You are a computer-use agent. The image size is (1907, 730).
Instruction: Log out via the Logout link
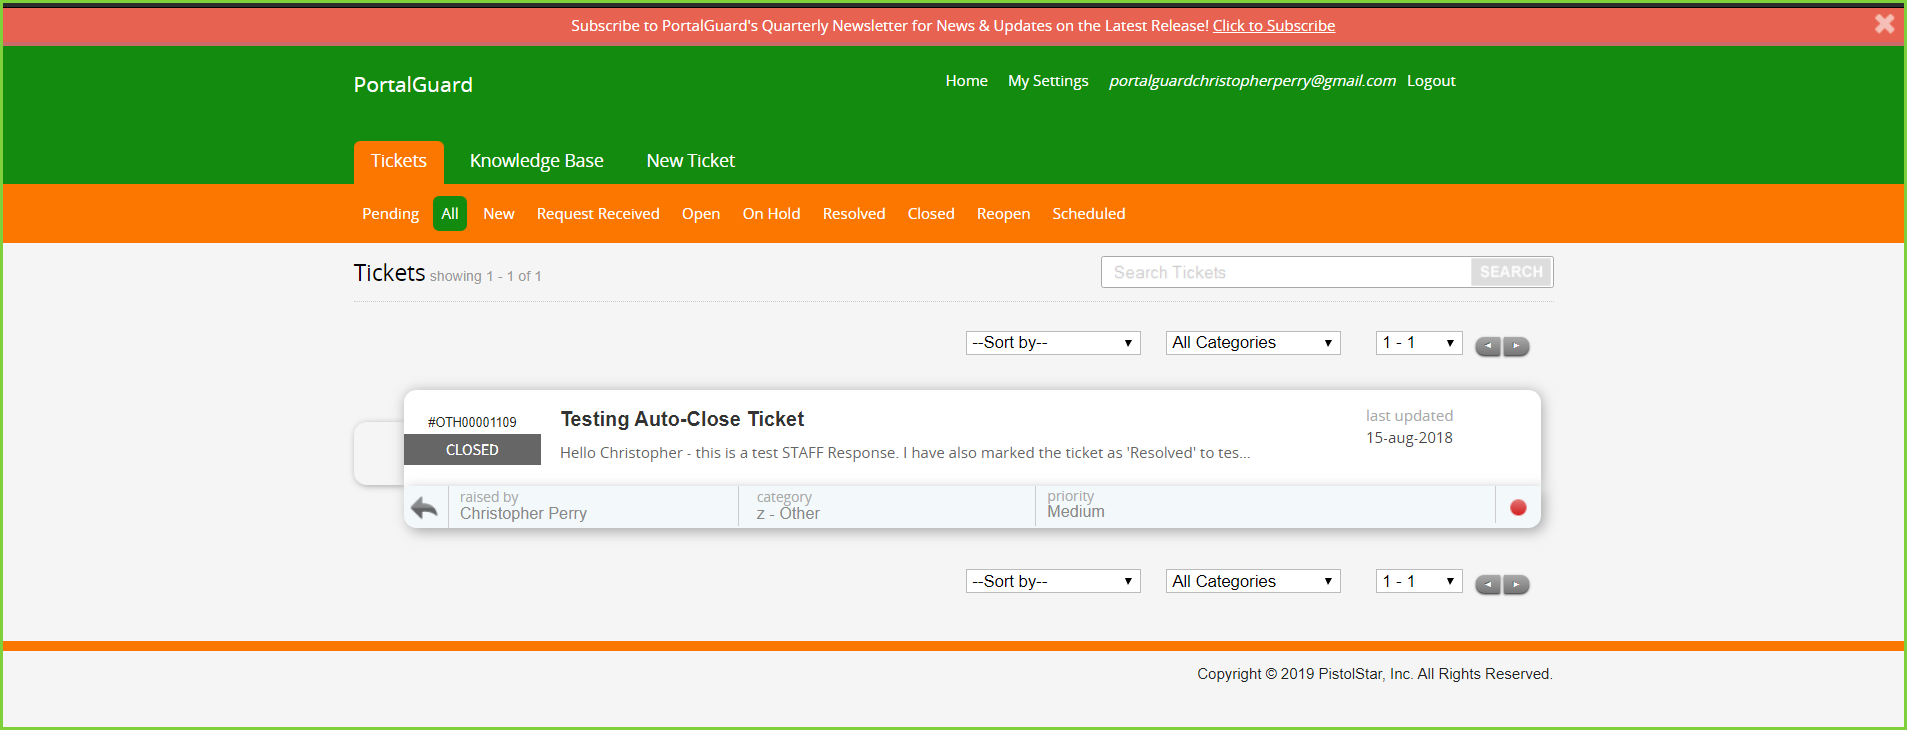1431,81
